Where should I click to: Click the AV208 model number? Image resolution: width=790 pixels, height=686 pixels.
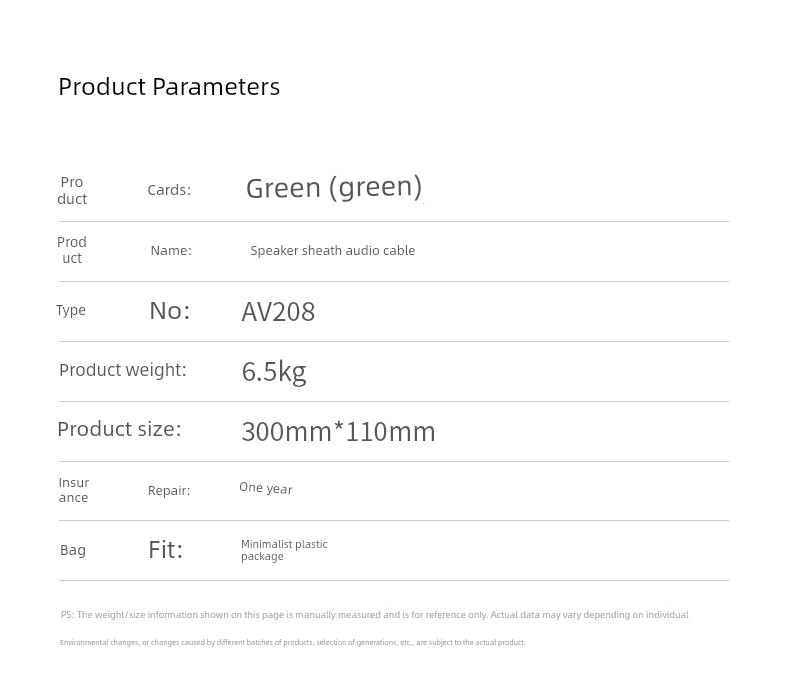tap(278, 312)
